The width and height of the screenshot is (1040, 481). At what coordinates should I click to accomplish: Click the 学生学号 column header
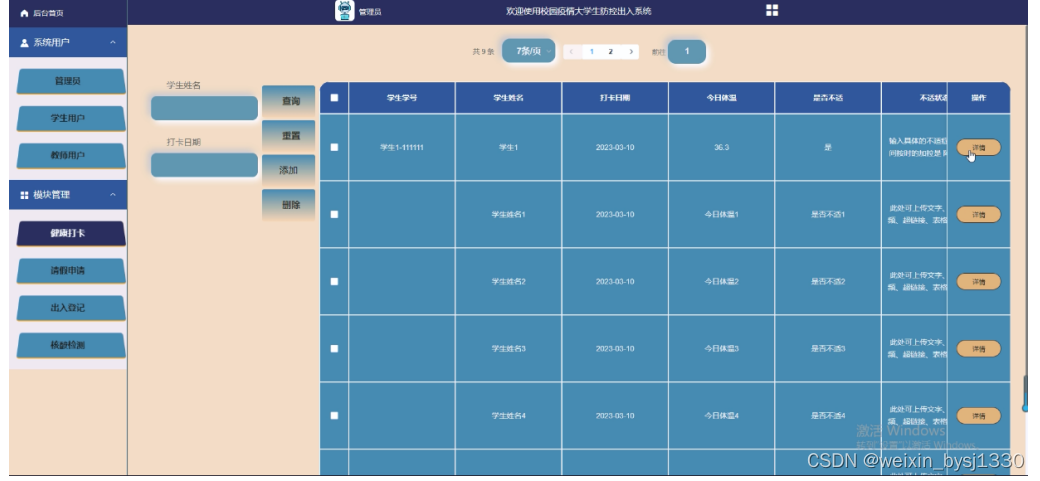pyautogui.click(x=402, y=98)
